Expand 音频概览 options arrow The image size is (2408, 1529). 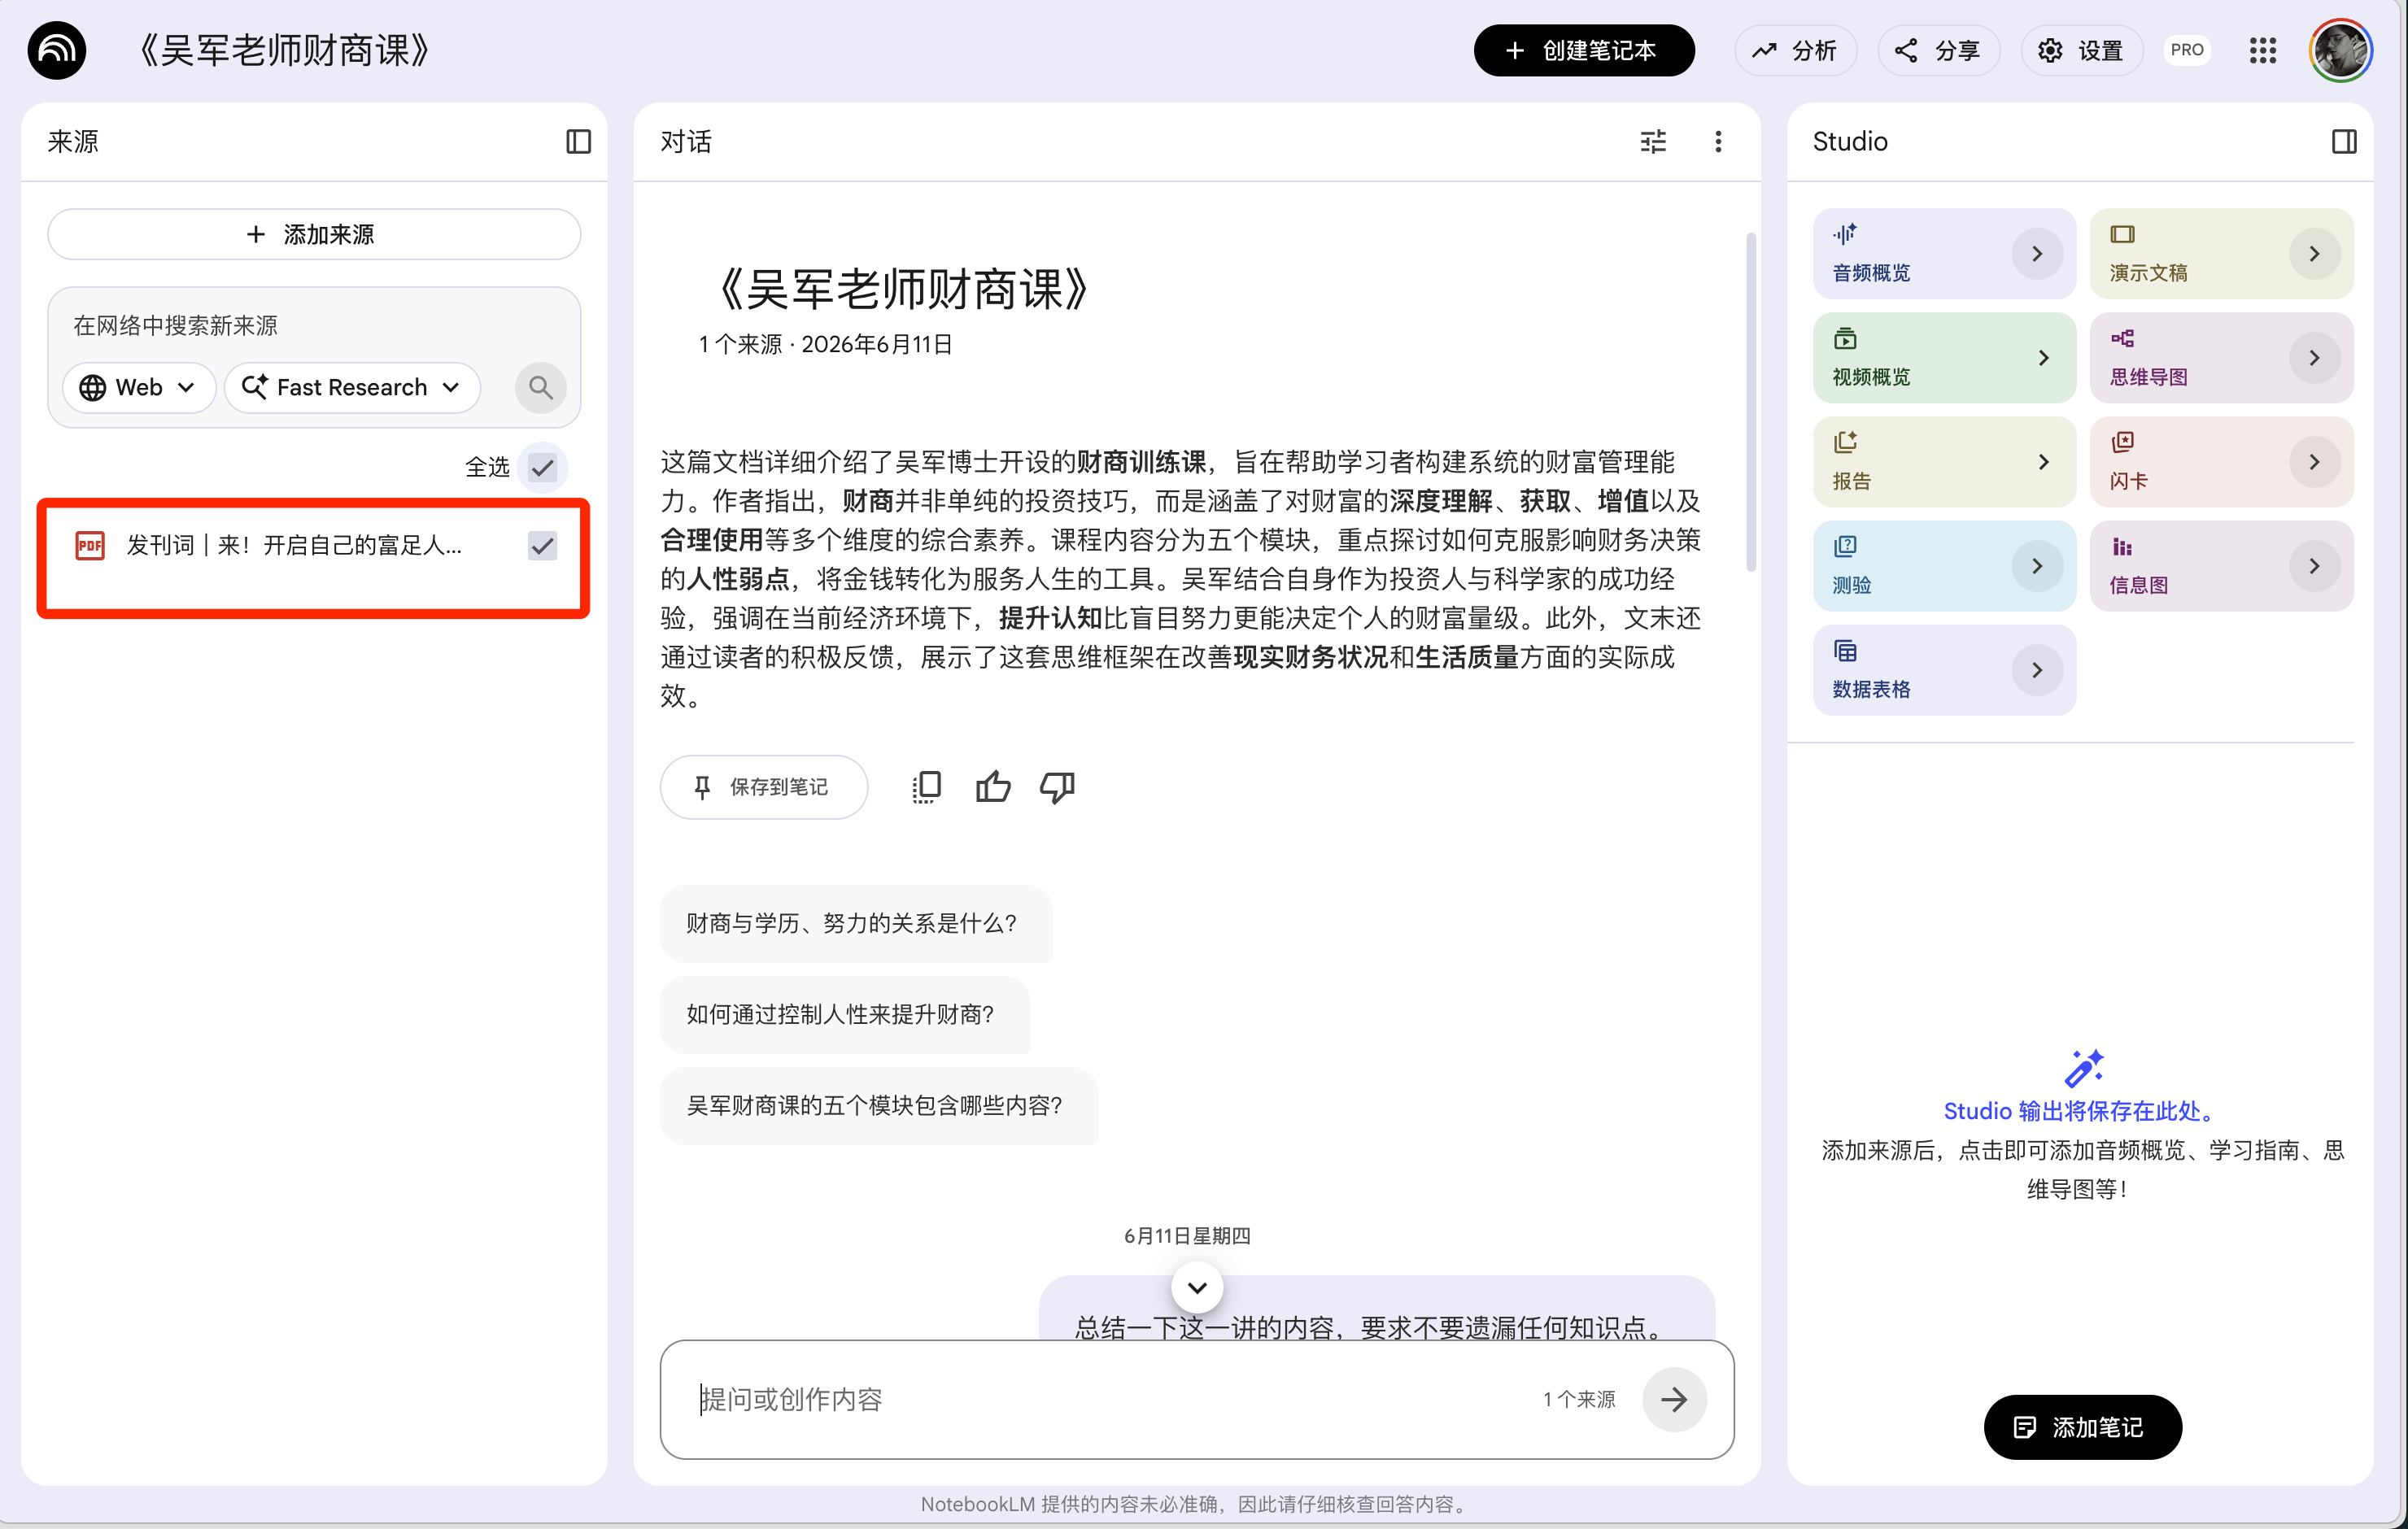tap(2036, 254)
